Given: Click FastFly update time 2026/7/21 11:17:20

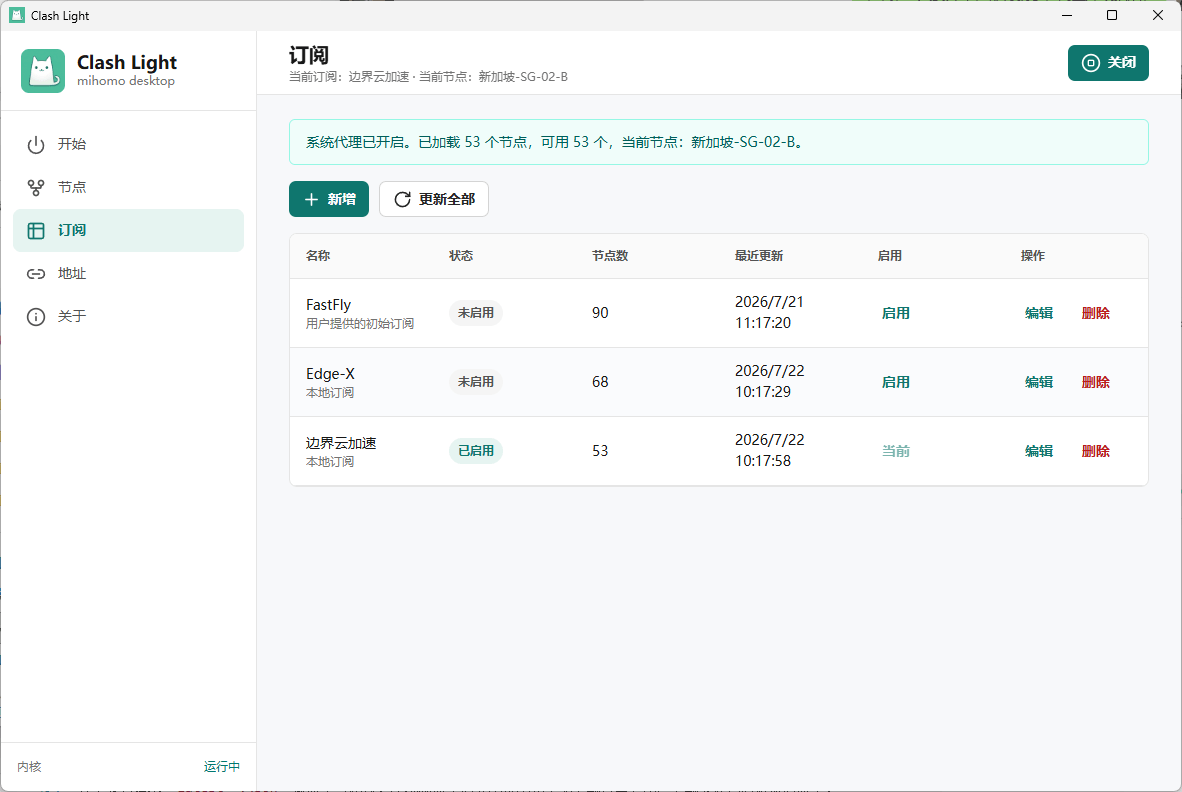Looking at the screenshot, I should [769, 313].
